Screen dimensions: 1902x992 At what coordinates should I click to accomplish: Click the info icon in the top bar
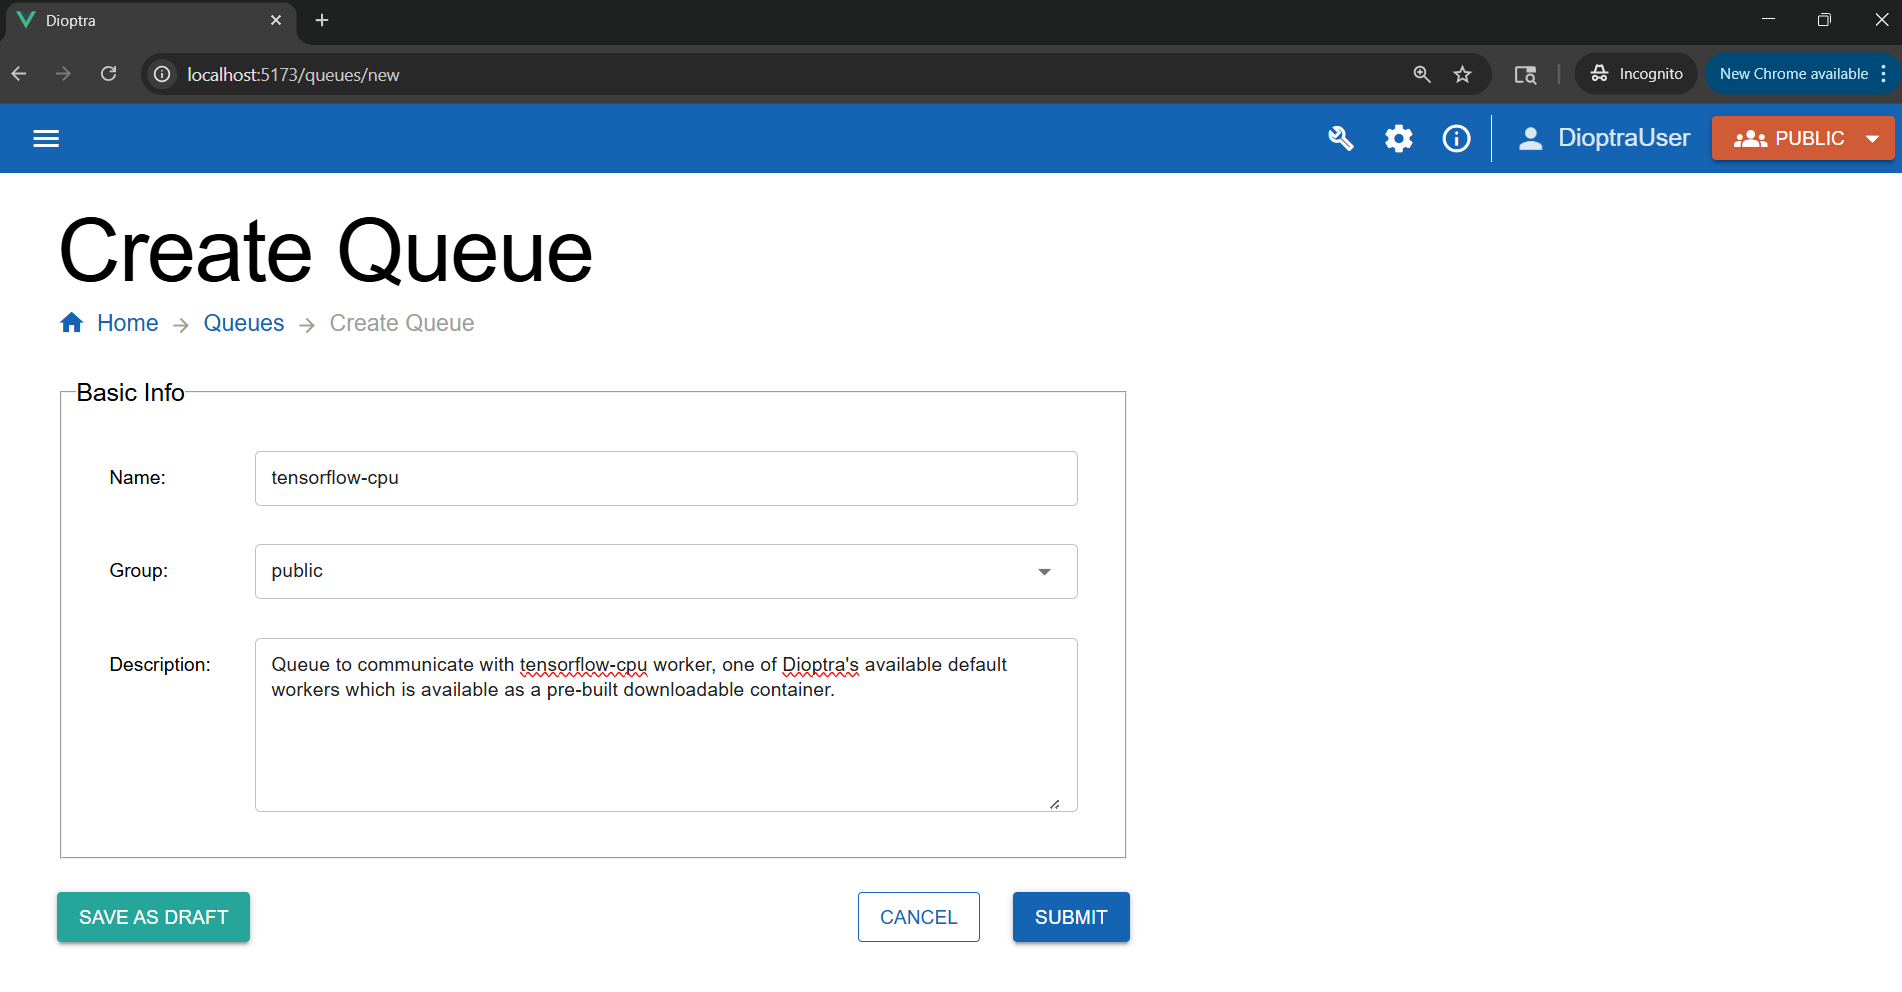coord(1456,138)
